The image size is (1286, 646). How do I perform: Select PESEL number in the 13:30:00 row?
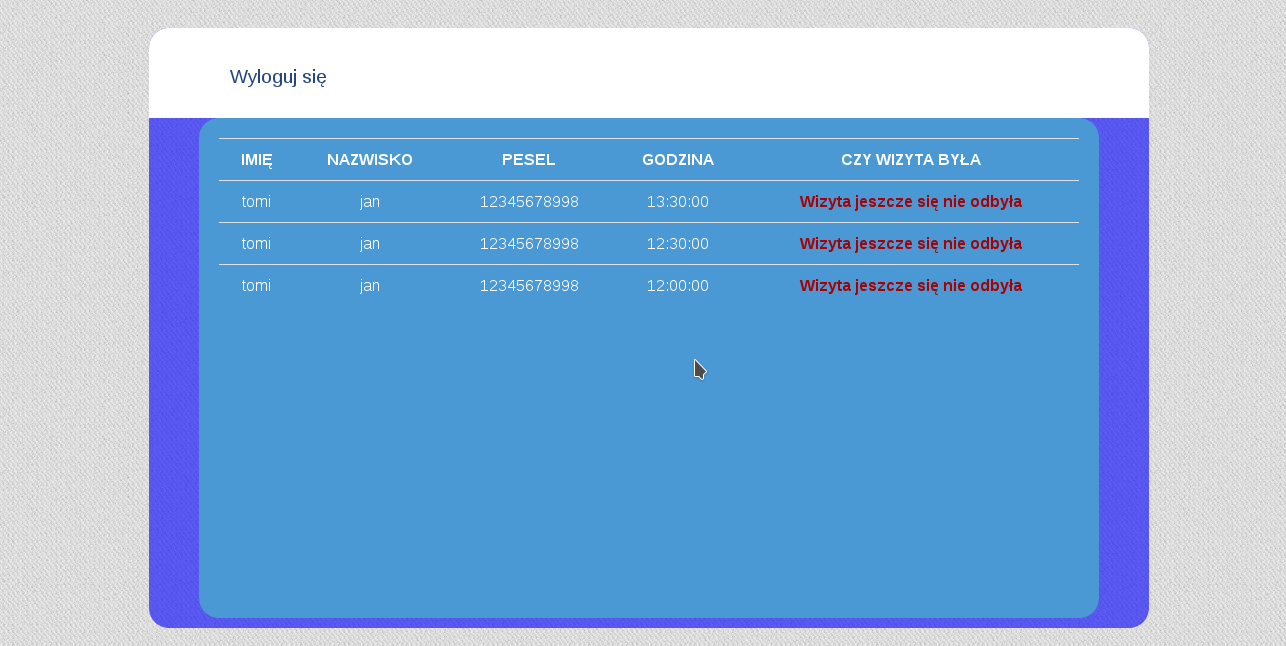pos(528,202)
